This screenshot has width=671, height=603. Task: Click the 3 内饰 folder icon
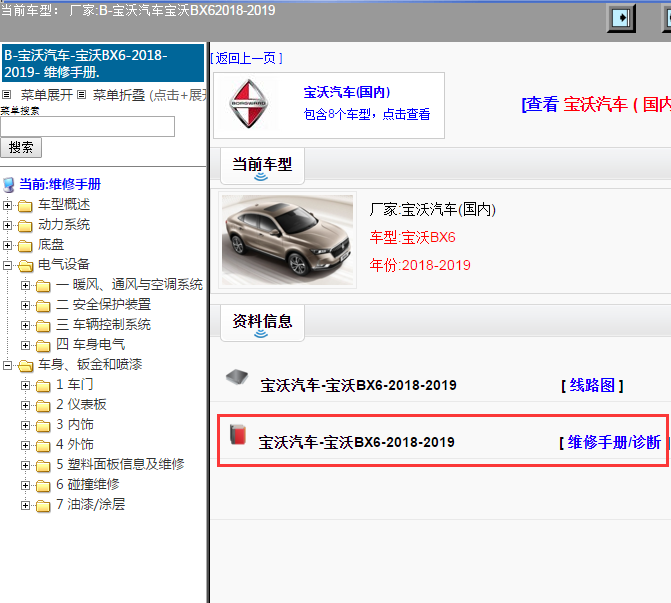pyautogui.click(x=43, y=425)
